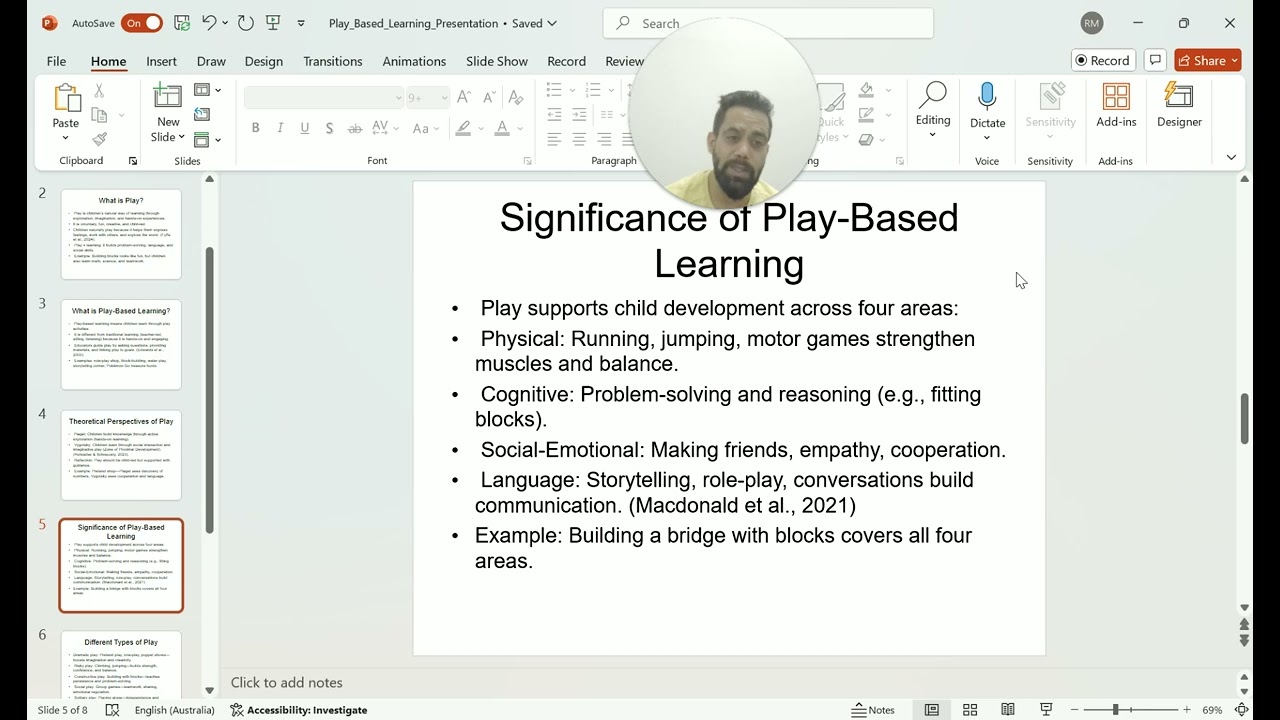Image resolution: width=1280 pixels, height=720 pixels.
Task: Open the font size dropdown
Action: click(443, 97)
